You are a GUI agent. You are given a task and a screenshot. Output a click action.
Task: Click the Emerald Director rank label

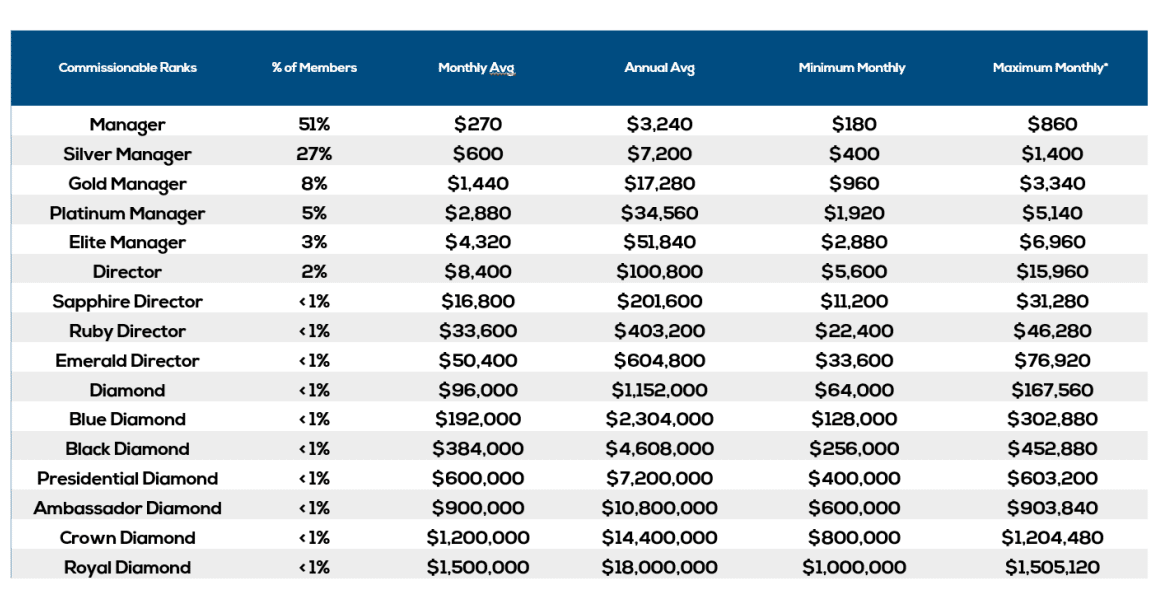pos(128,361)
